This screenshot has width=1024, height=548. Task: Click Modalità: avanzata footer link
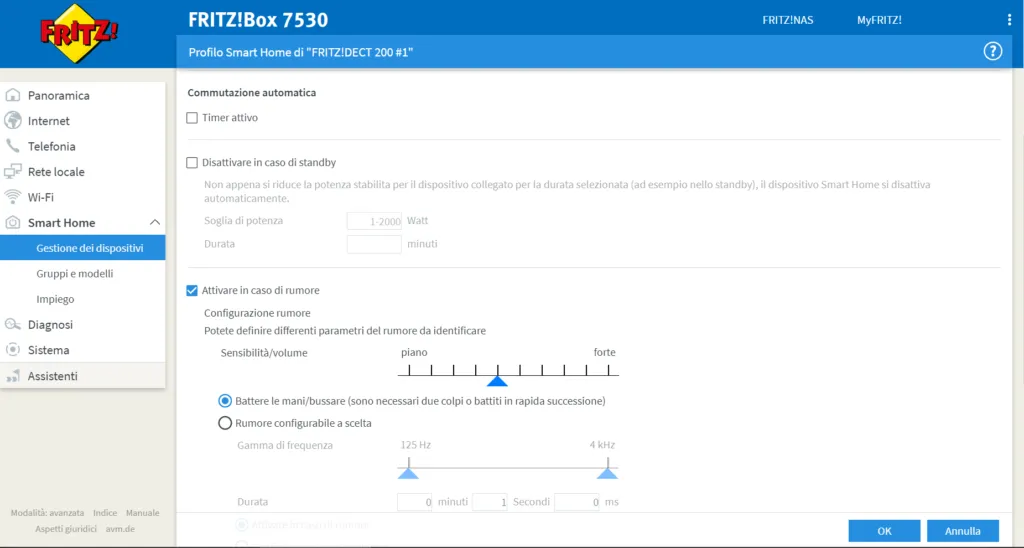47,513
